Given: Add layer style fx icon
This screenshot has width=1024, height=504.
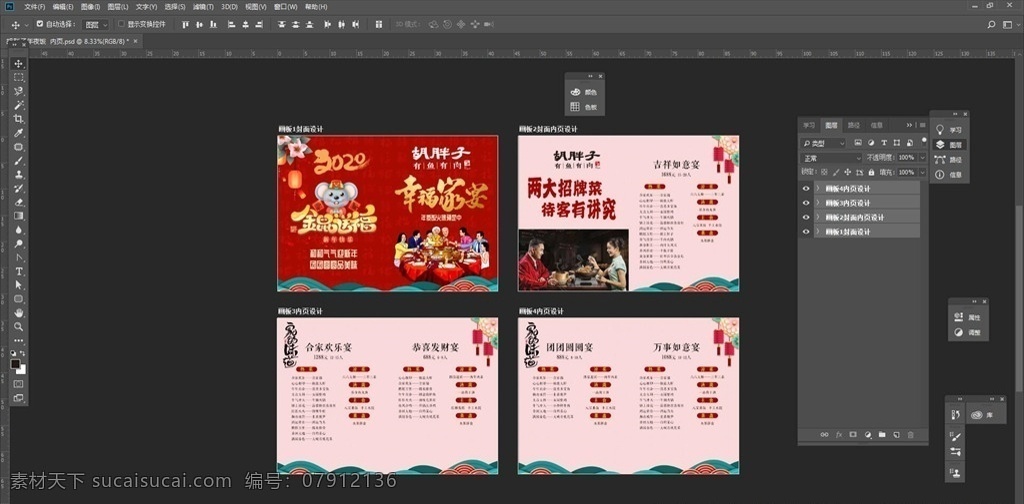Looking at the screenshot, I should tap(839, 434).
